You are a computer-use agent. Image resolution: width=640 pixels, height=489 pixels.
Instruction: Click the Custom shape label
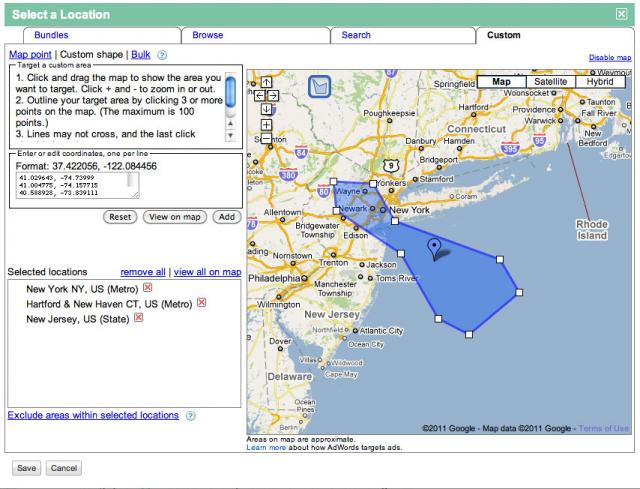tap(91, 54)
